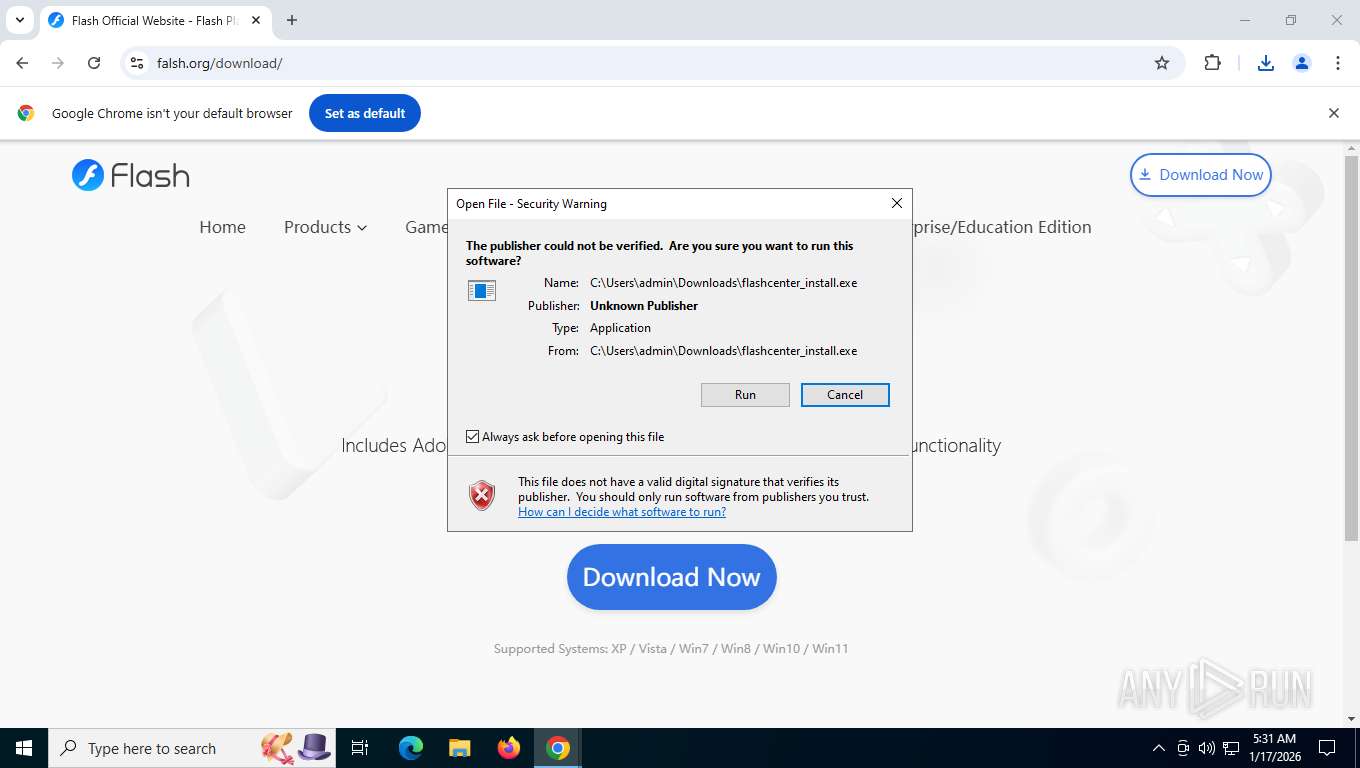Open the Chrome downloads icon
Screen dimensions: 1360x768
click(1266, 63)
